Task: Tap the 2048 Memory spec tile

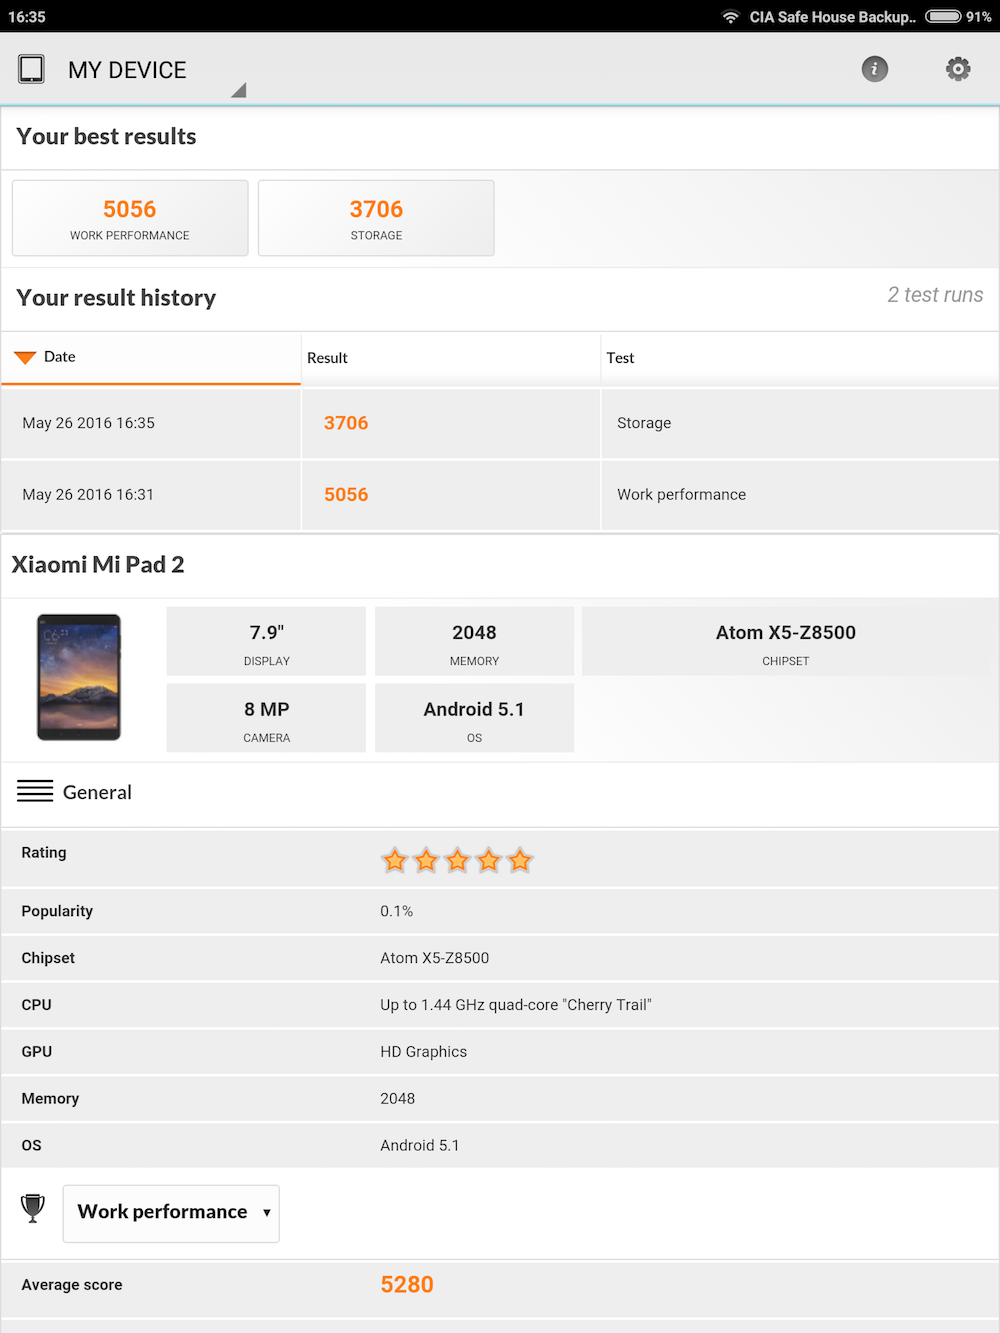Action: pos(474,641)
